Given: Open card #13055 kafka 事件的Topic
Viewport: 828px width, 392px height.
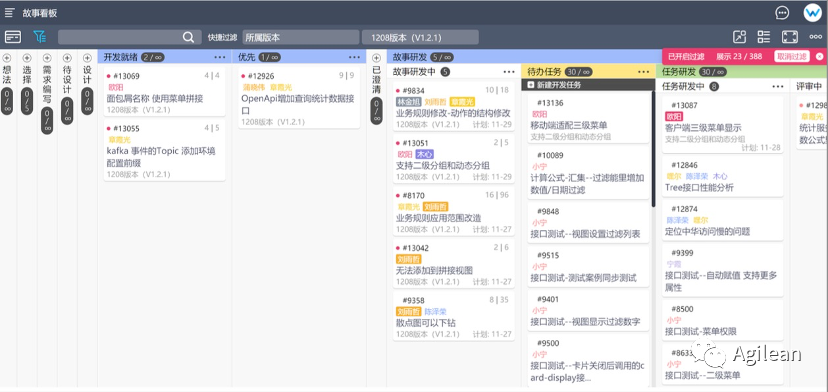Looking at the screenshot, I should 164,150.
